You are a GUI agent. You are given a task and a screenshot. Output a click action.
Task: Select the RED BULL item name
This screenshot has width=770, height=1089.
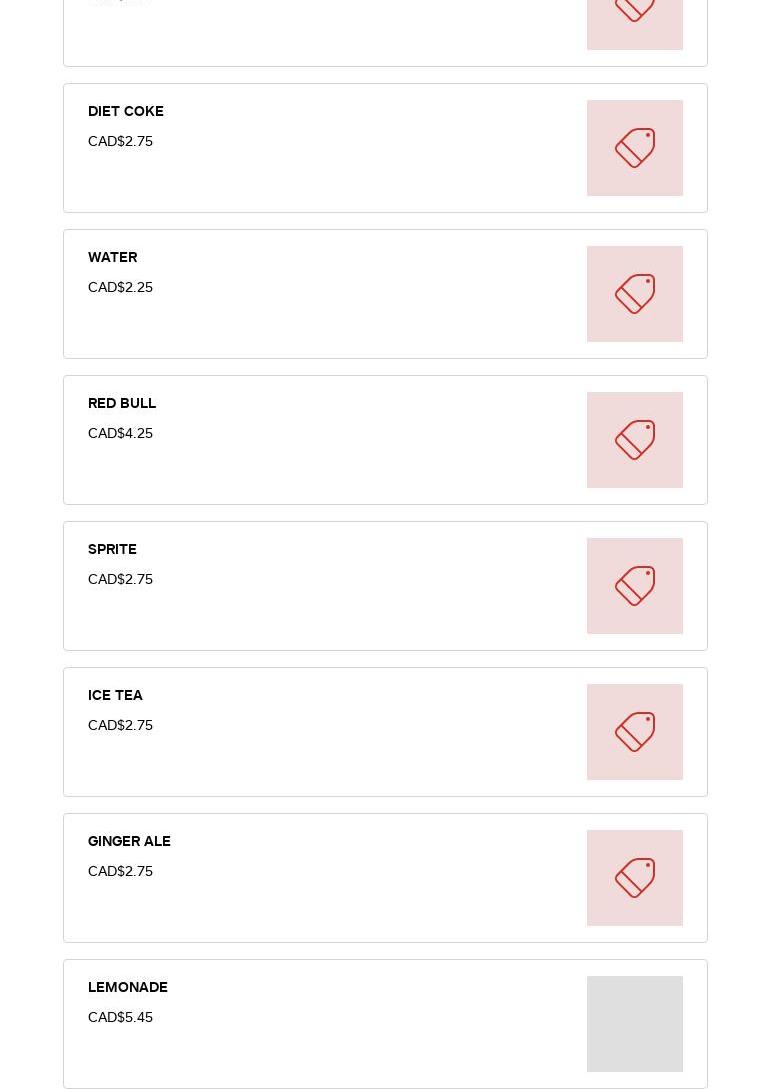tap(122, 403)
